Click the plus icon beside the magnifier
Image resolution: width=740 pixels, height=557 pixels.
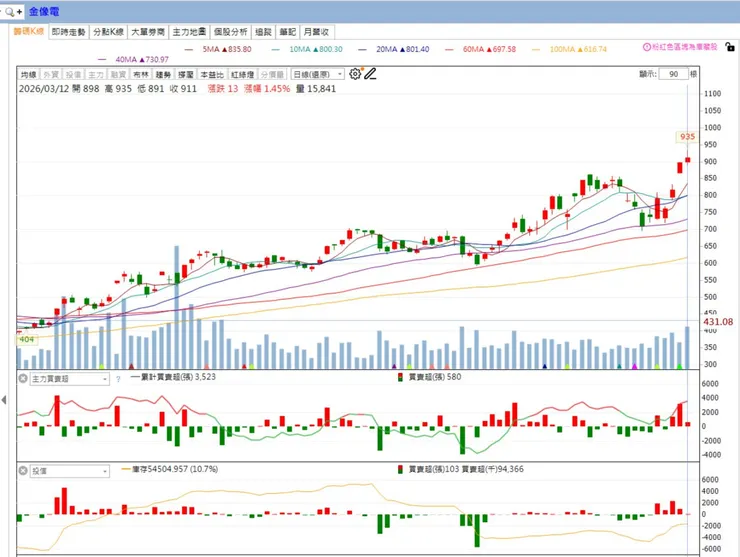[19, 12]
